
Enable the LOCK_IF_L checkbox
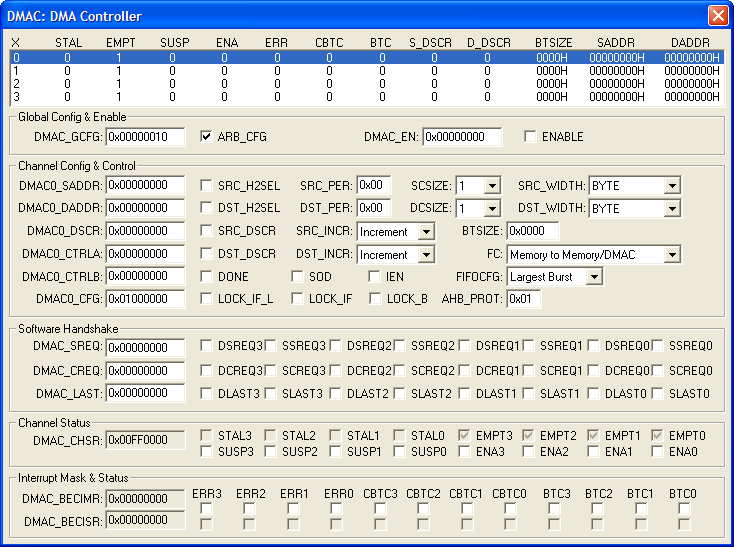[x=207, y=298]
